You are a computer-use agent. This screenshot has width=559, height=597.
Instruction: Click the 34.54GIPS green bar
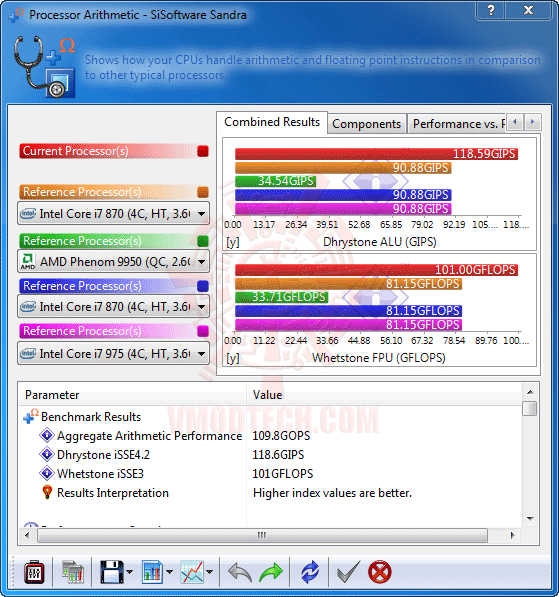[x=276, y=181]
